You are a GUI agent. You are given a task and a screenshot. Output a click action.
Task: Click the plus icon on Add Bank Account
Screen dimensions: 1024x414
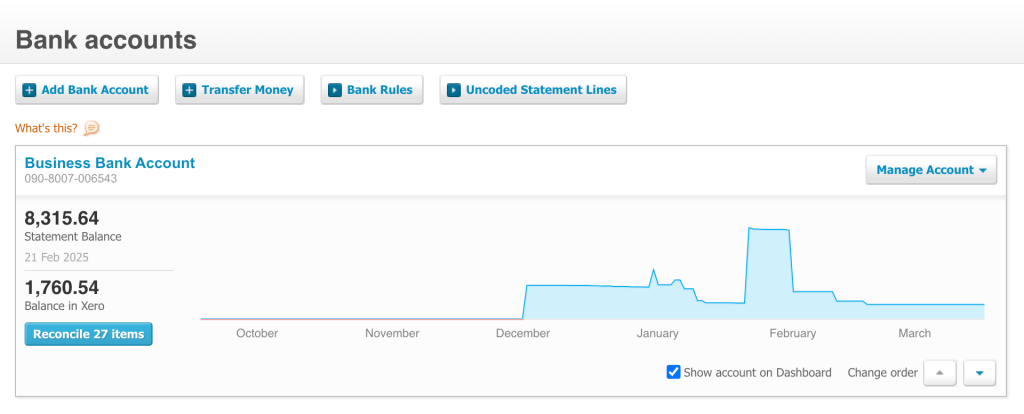[x=29, y=90]
